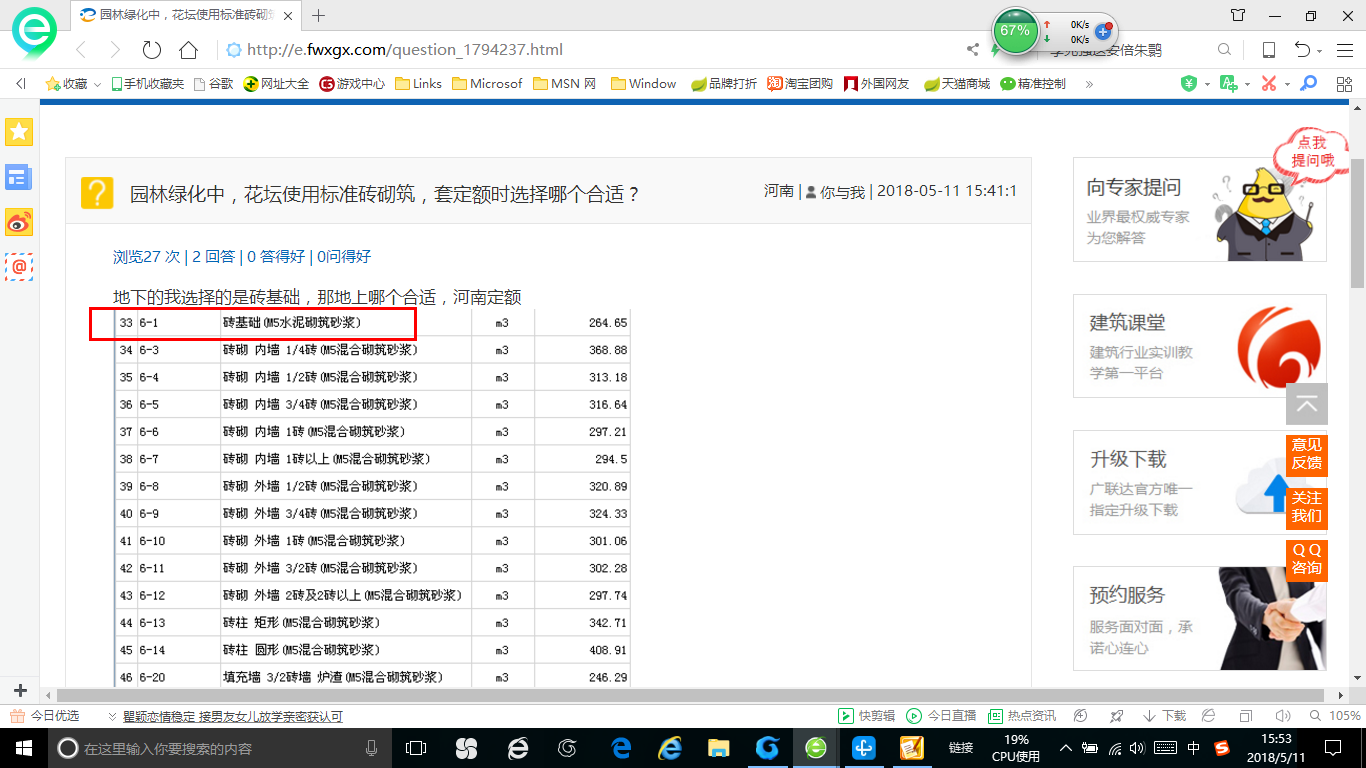Click 快剪辑 in status bar
The image size is (1366, 768).
867,716
